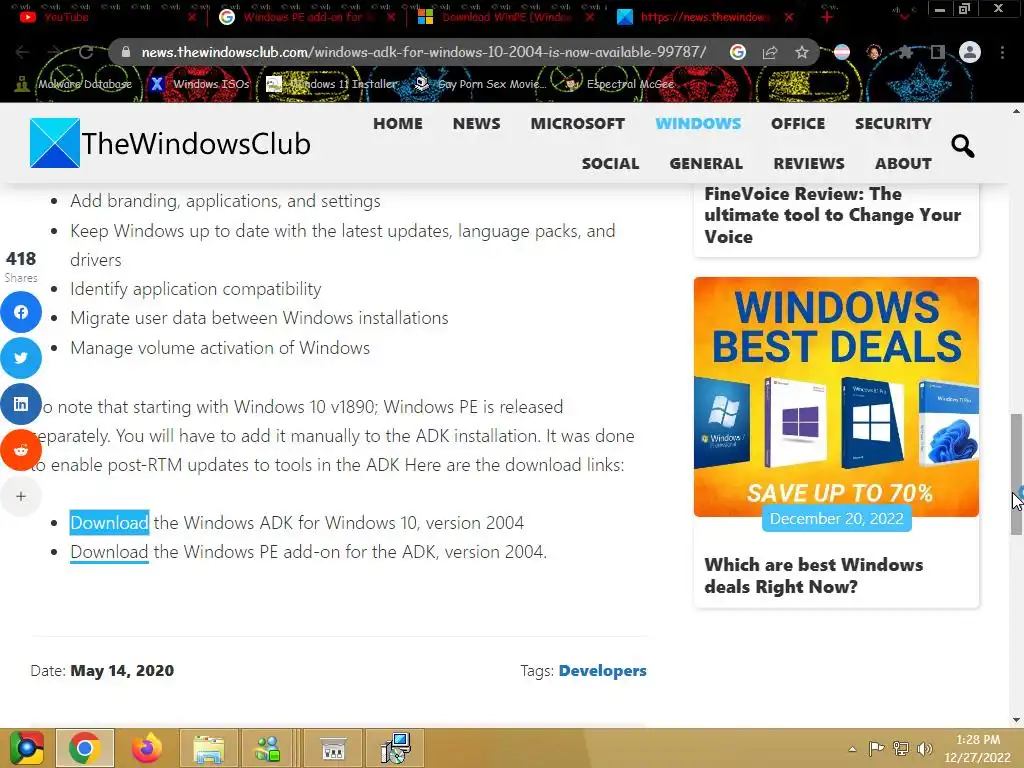This screenshot has height=768, width=1024.
Task: Open Malware Database bookmark
Action: (x=74, y=84)
